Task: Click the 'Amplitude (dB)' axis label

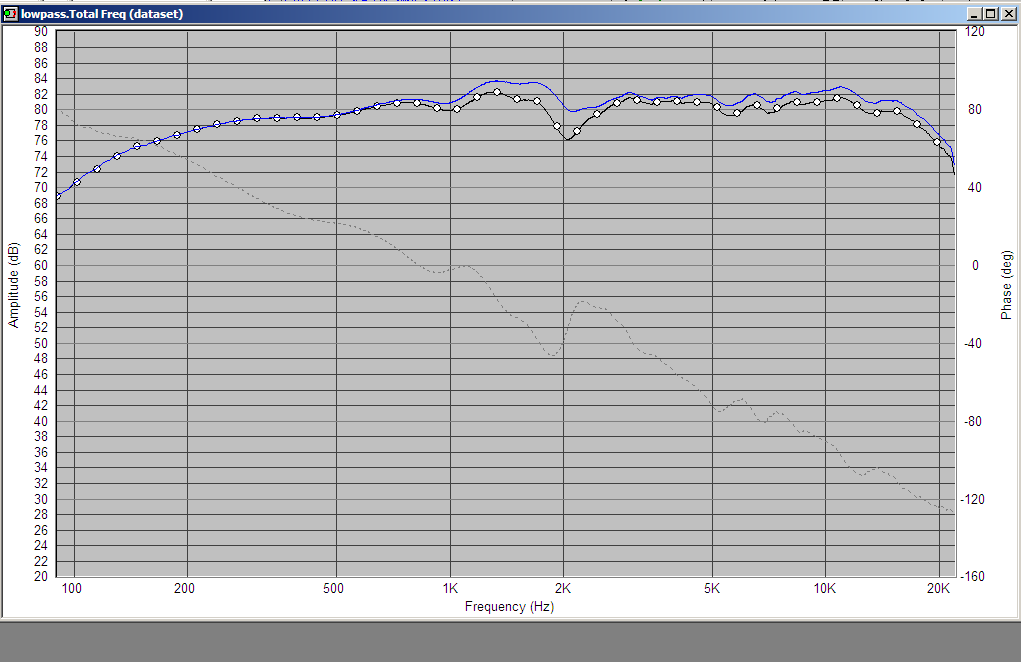Action: (x=14, y=284)
